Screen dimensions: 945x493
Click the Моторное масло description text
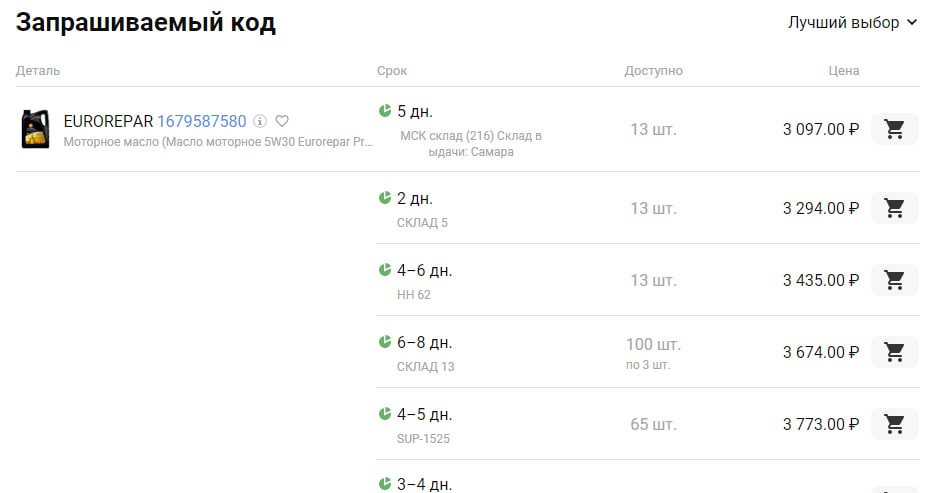tap(218, 142)
